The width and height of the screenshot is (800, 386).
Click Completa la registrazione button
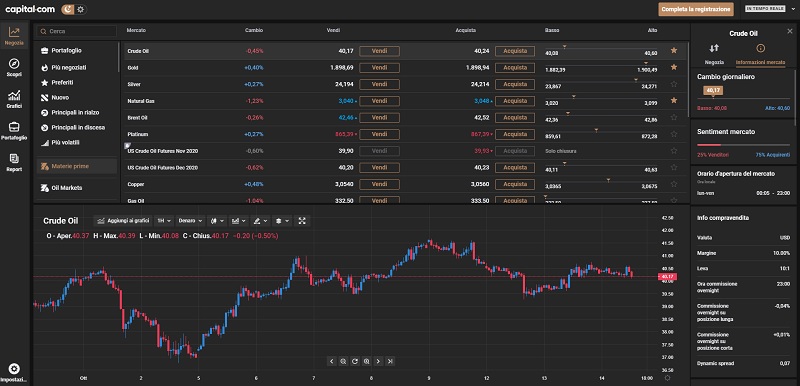tap(696, 9)
